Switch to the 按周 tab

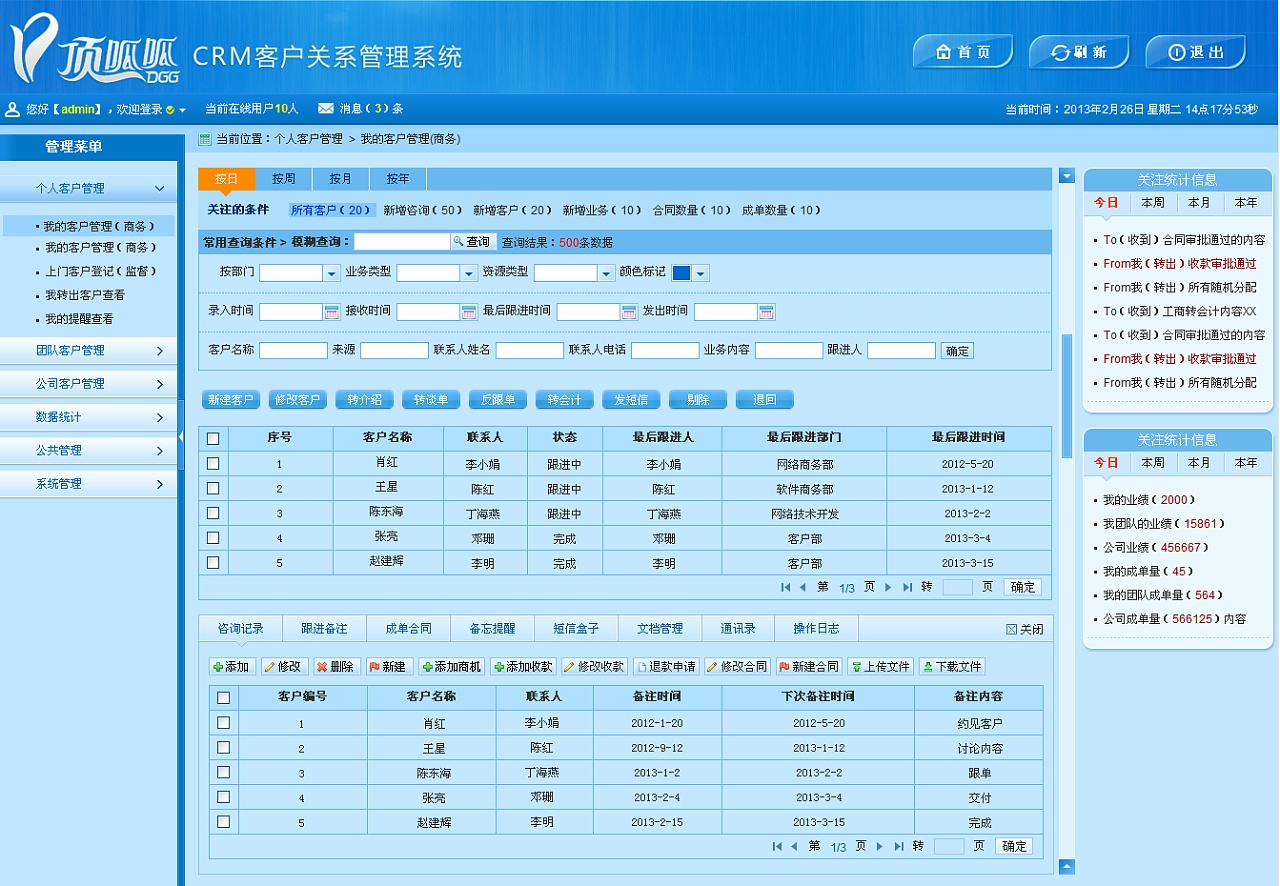283,178
